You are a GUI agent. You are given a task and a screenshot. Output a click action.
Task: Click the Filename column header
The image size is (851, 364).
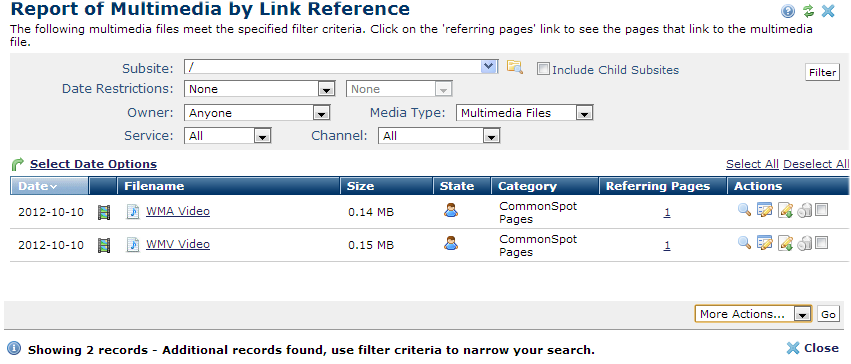[154, 186]
